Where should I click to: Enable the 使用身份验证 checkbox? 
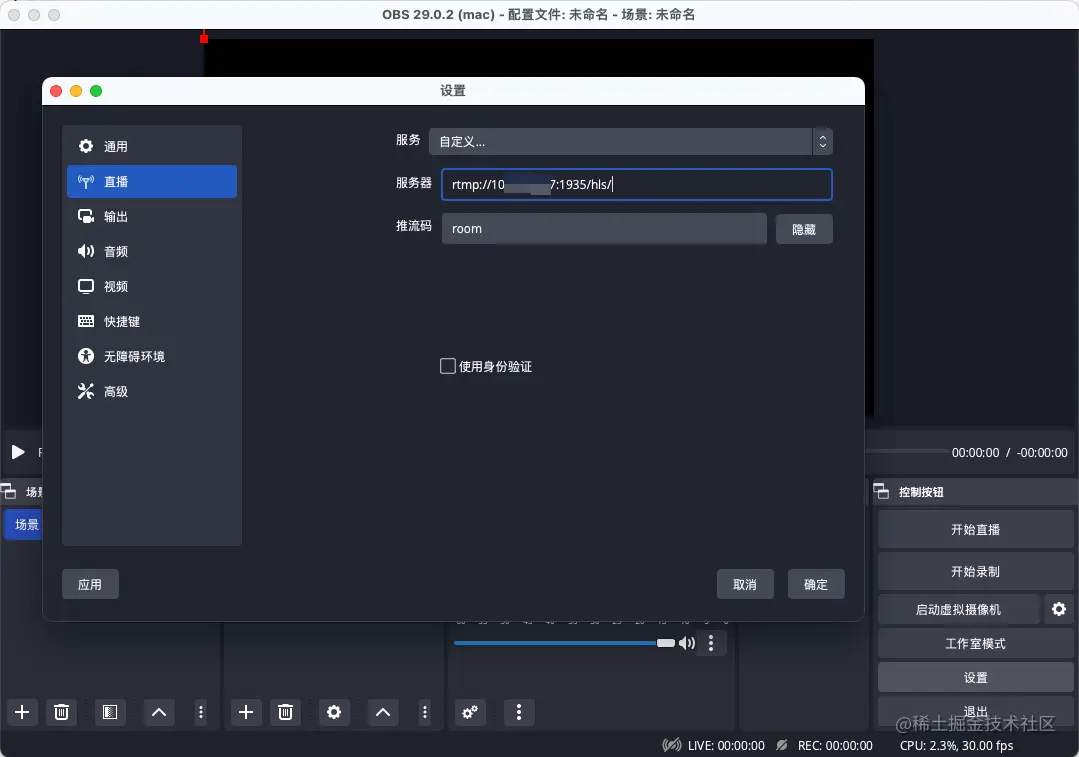coord(448,366)
